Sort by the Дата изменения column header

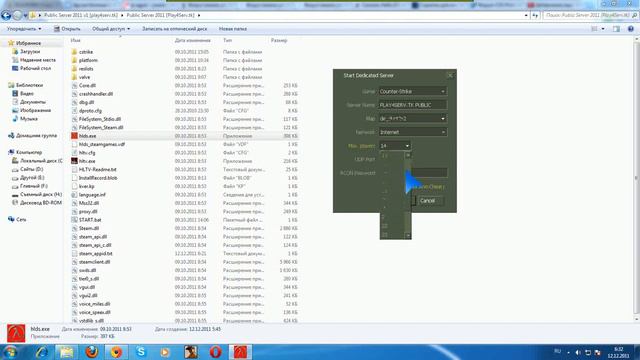[193, 40]
